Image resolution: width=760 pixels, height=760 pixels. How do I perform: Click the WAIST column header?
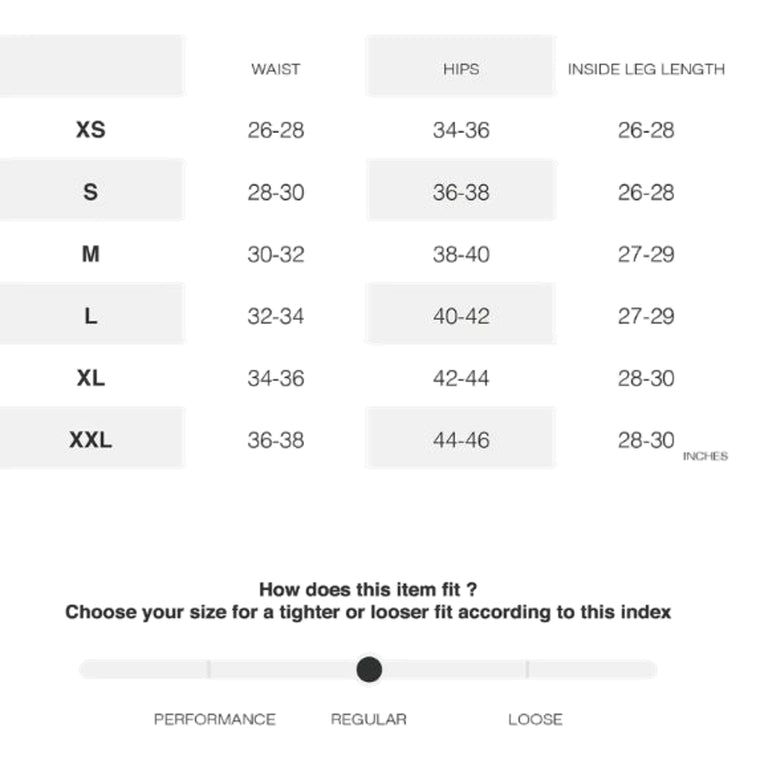[276, 69]
